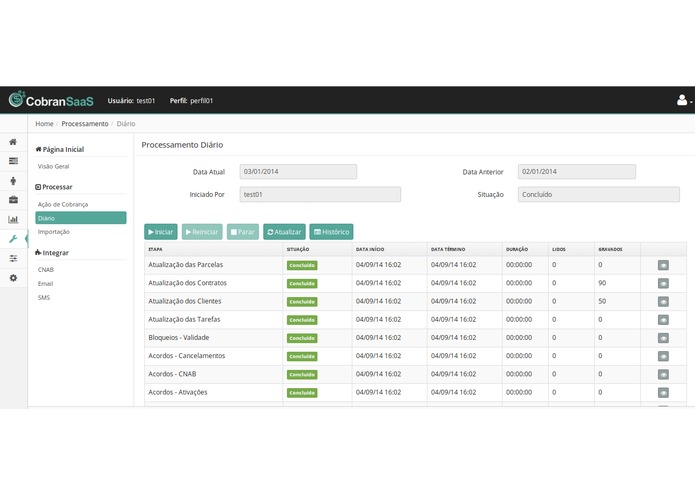View details of Atualização das Parcelas row
695x494 pixels.
(x=663, y=265)
